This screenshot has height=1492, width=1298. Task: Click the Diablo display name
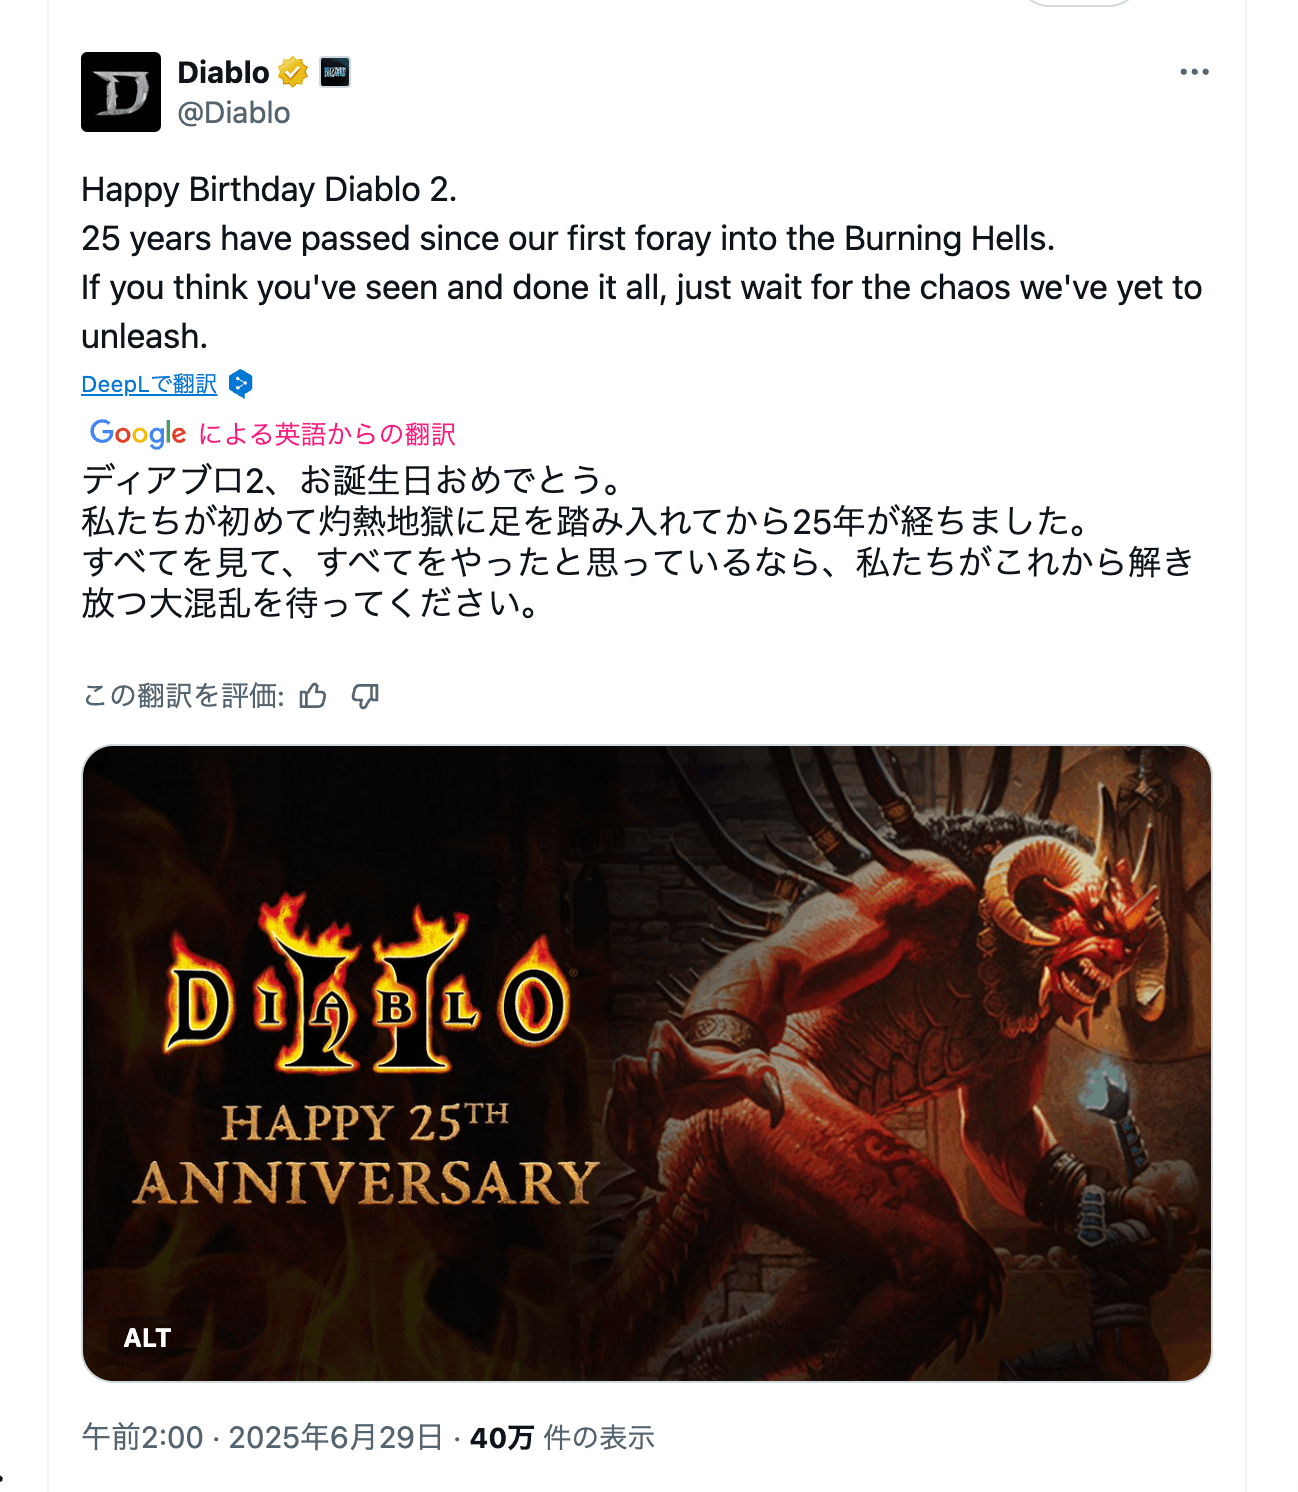pyautogui.click(x=223, y=72)
